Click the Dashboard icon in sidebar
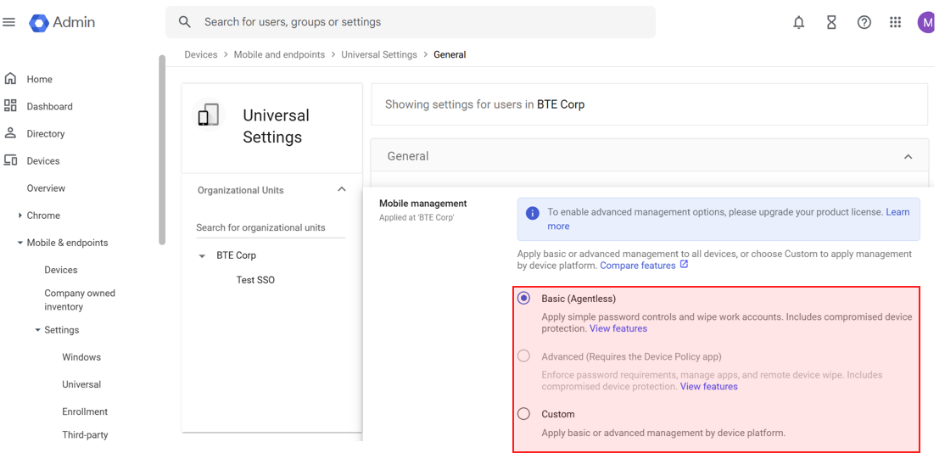This screenshot has width=936, height=453. (10, 106)
